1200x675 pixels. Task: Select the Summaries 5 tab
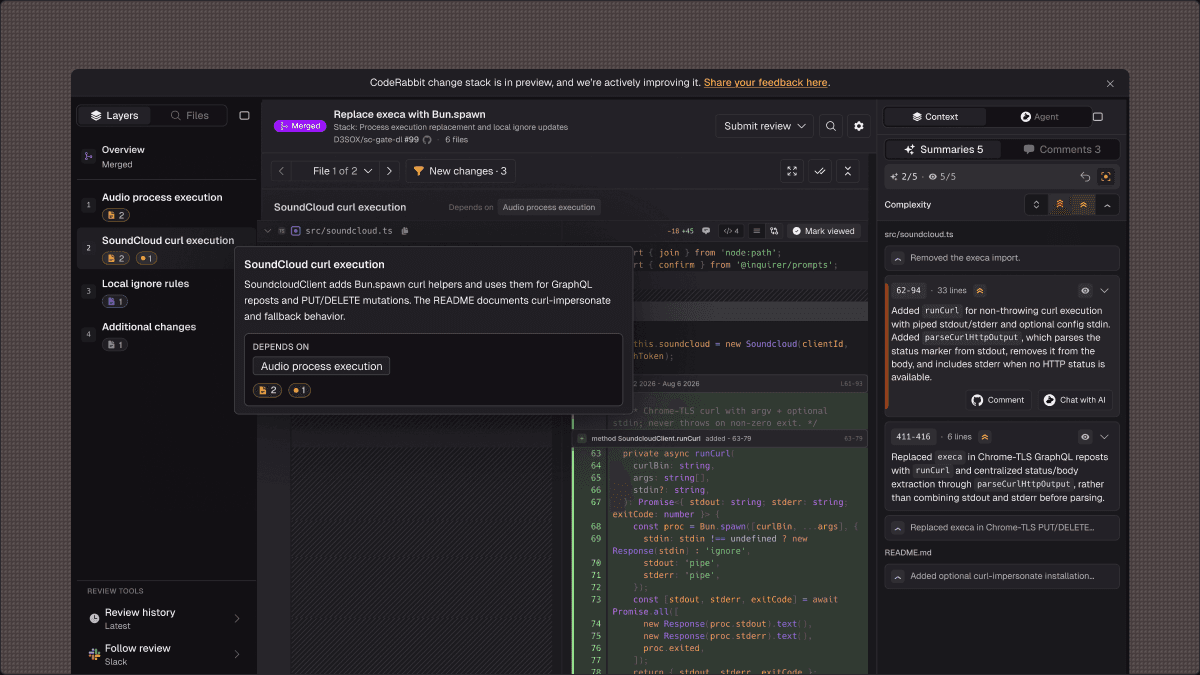[x=944, y=149]
